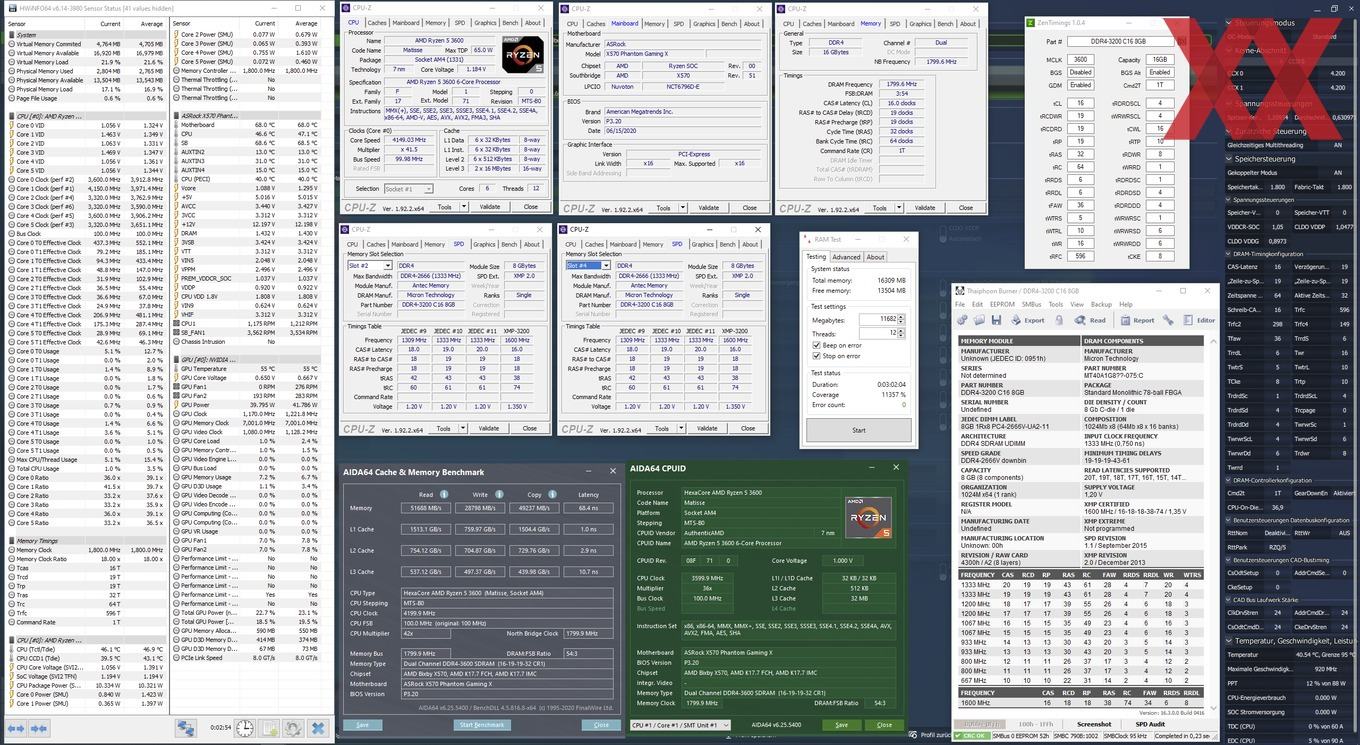This screenshot has height=745, width=1360.
Task: Open Thaiphoon Burner Editor toolbar button
Action: click(x=1199, y=320)
